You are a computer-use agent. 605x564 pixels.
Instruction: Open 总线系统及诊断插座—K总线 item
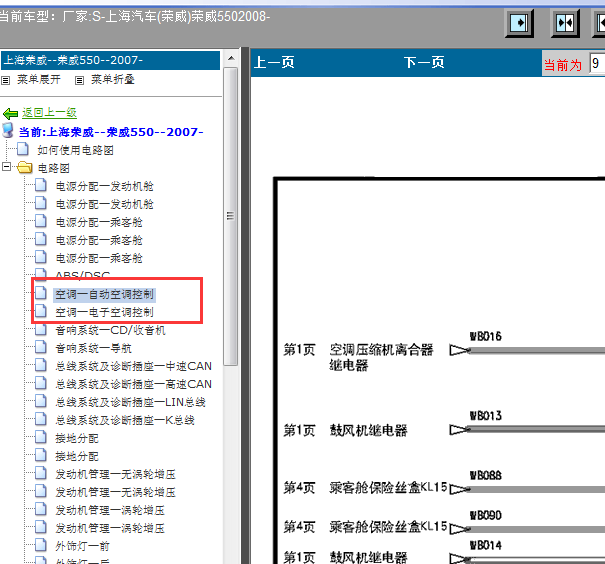pos(125,420)
